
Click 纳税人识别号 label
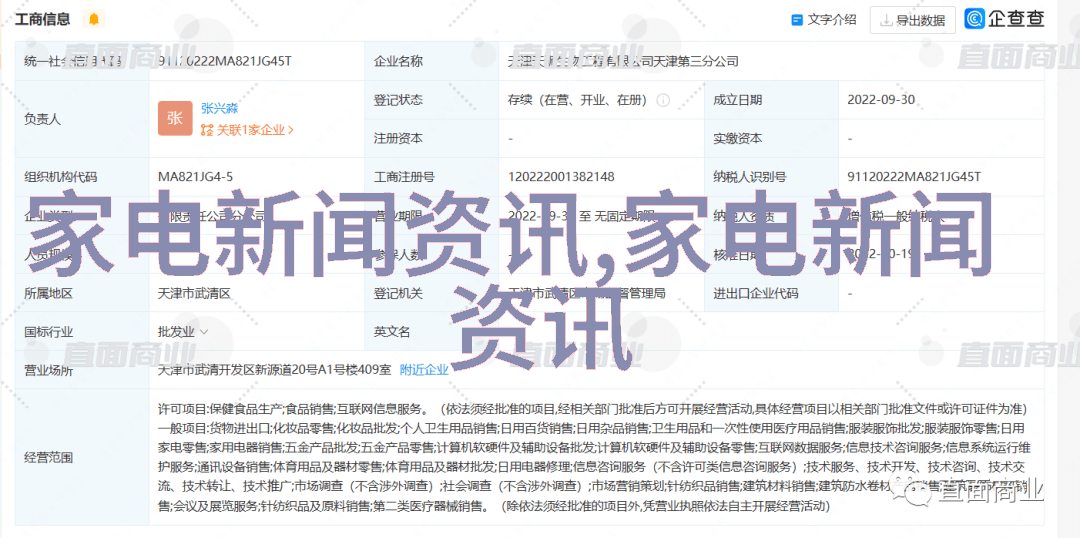tap(749, 176)
